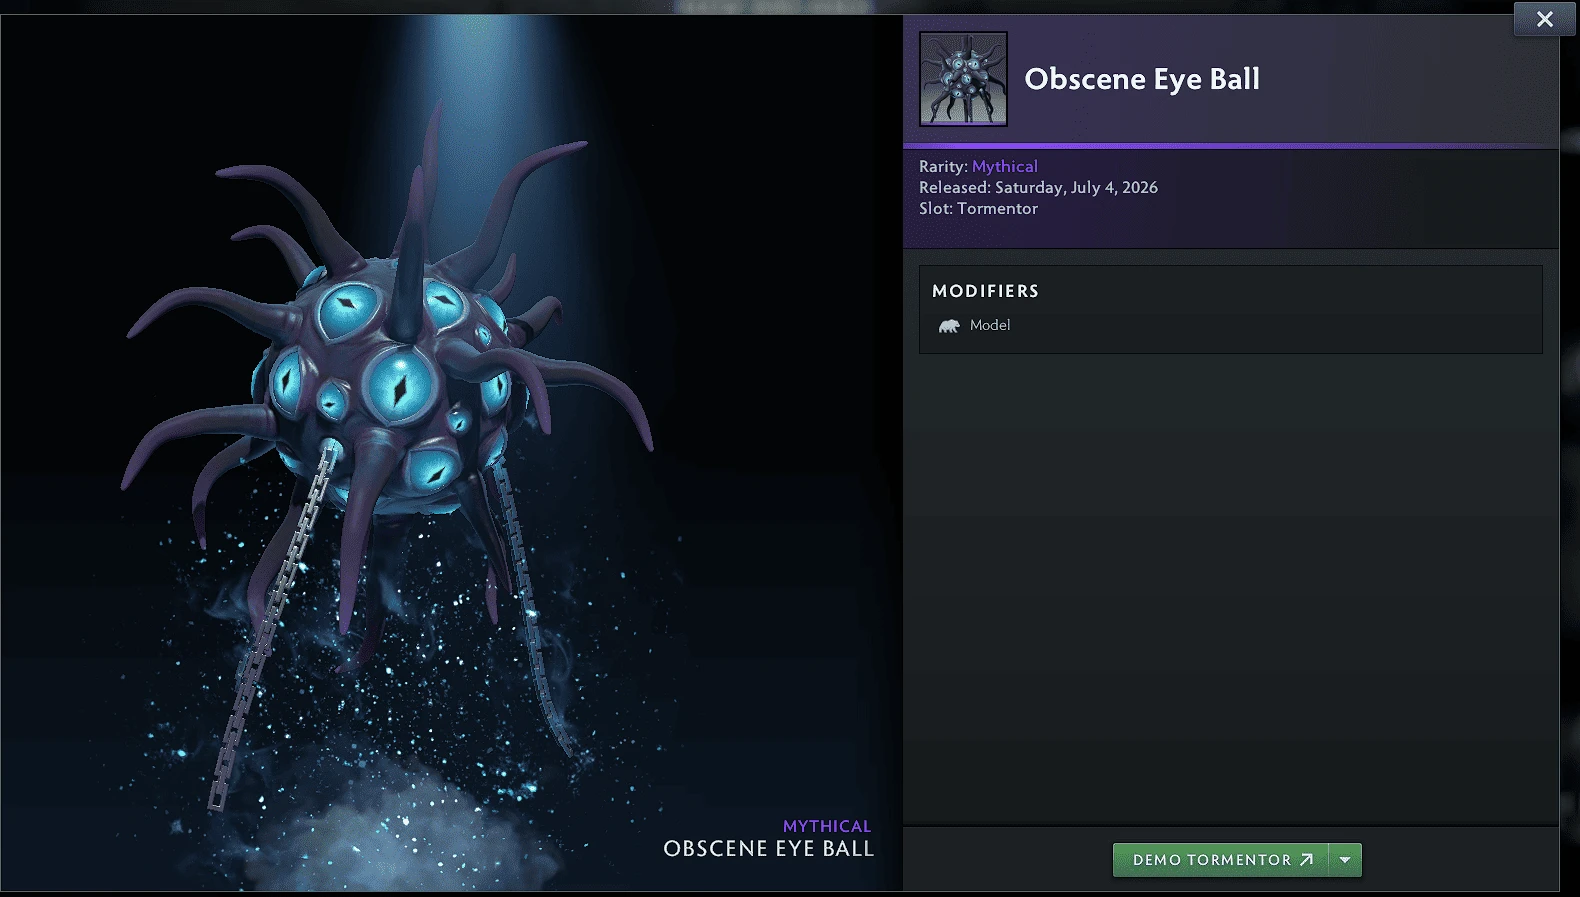Click the Obscene Eye Ball item thumbnail

[963, 79]
